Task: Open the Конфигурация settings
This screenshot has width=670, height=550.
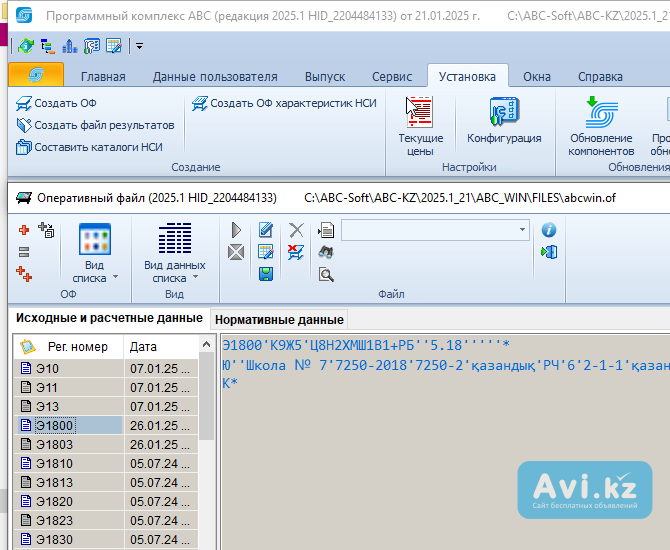Action: (x=504, y=123)
